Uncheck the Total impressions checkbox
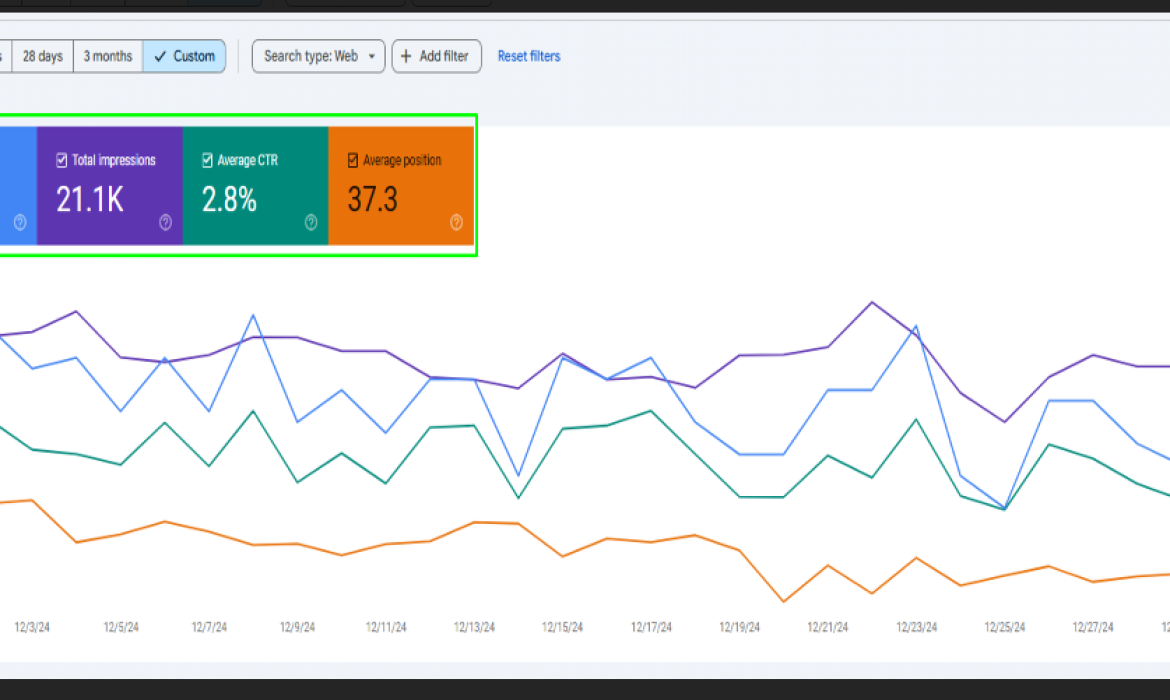This screenshot has width=1170, height=700. (x=60, y=159)
